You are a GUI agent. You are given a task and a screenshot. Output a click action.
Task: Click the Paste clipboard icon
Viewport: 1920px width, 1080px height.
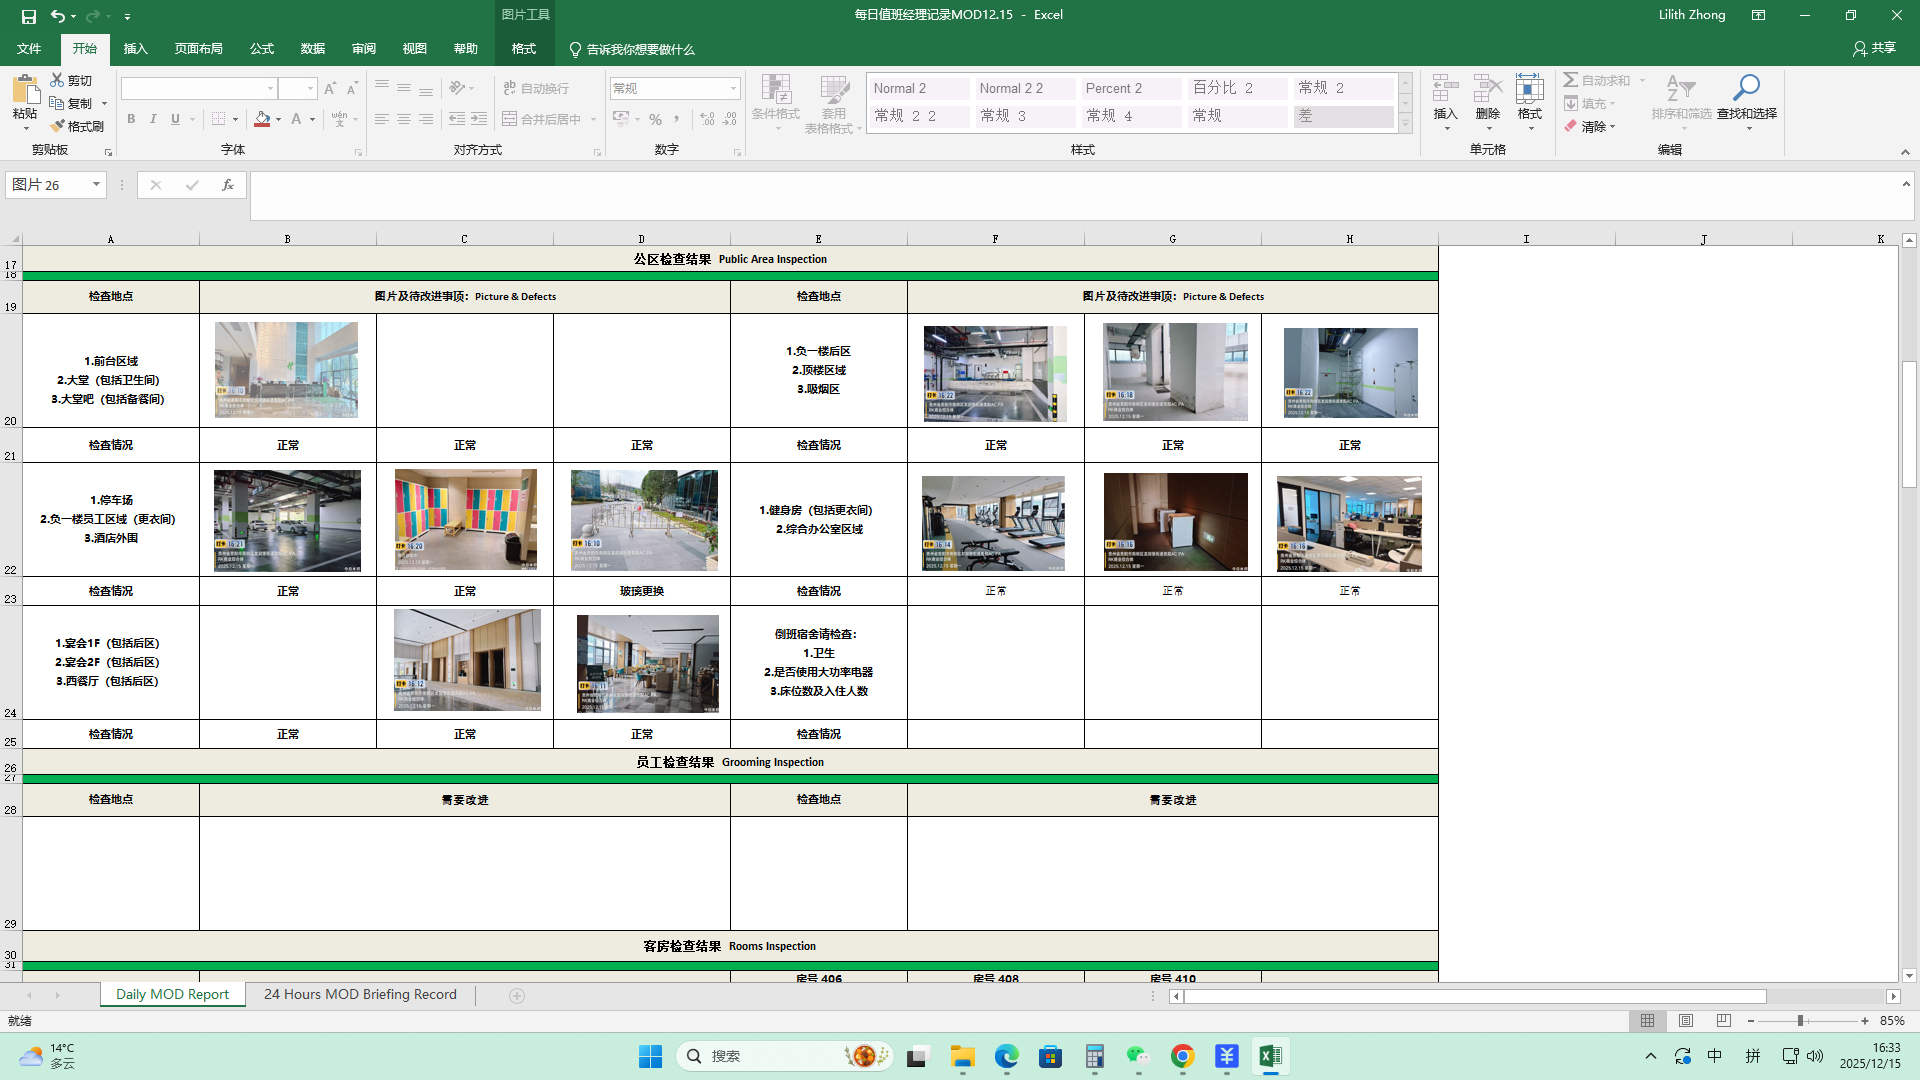coord(24,90)
